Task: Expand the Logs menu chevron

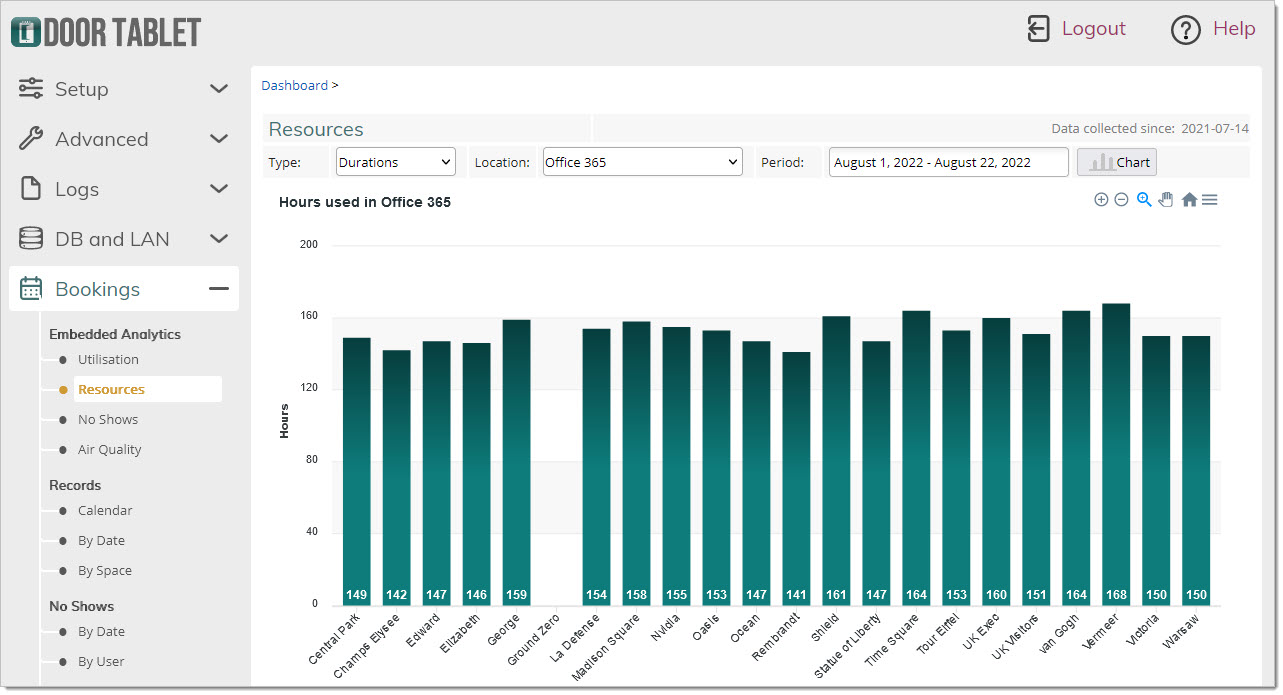Action: coord(219,189)
